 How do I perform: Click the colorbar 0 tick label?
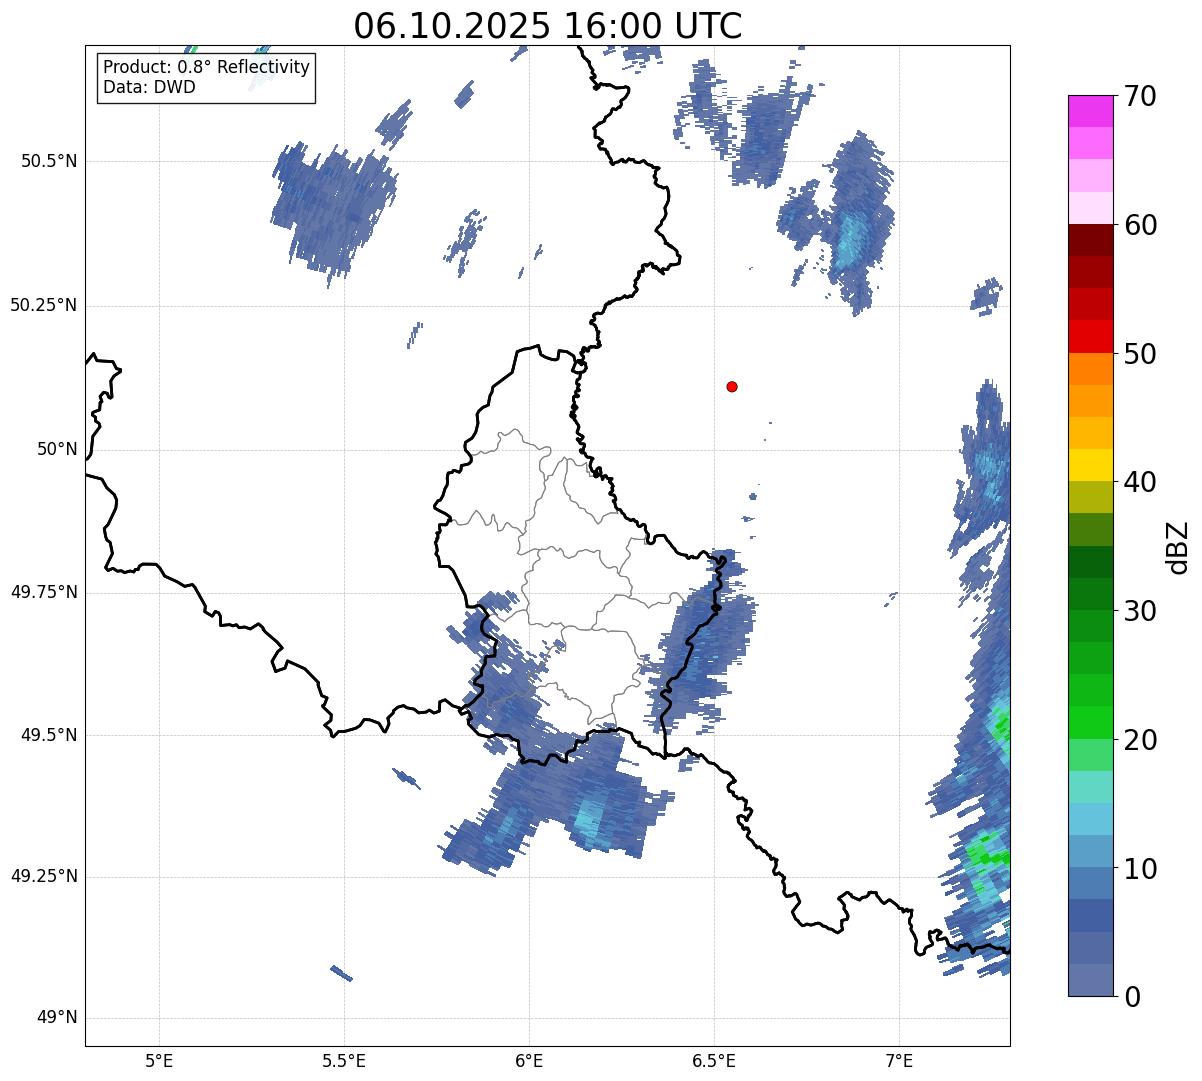pyautogui.click(x=1132, y=997)
